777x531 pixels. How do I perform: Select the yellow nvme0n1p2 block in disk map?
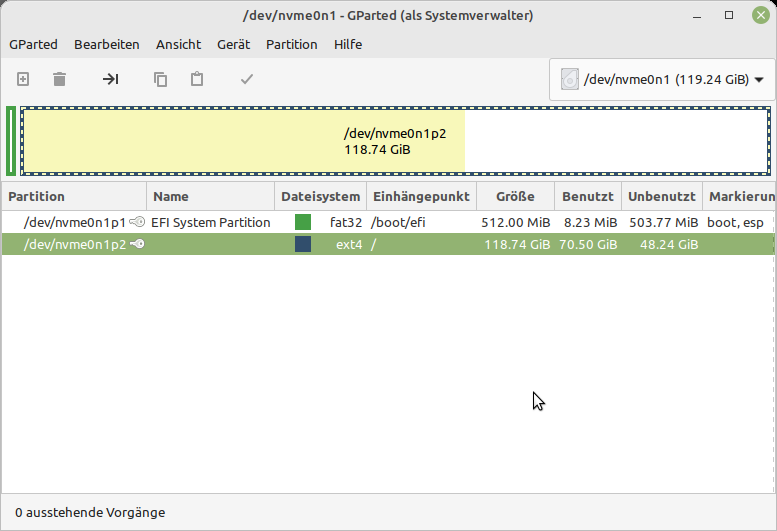pyautogui.click(x=243, y=141)
